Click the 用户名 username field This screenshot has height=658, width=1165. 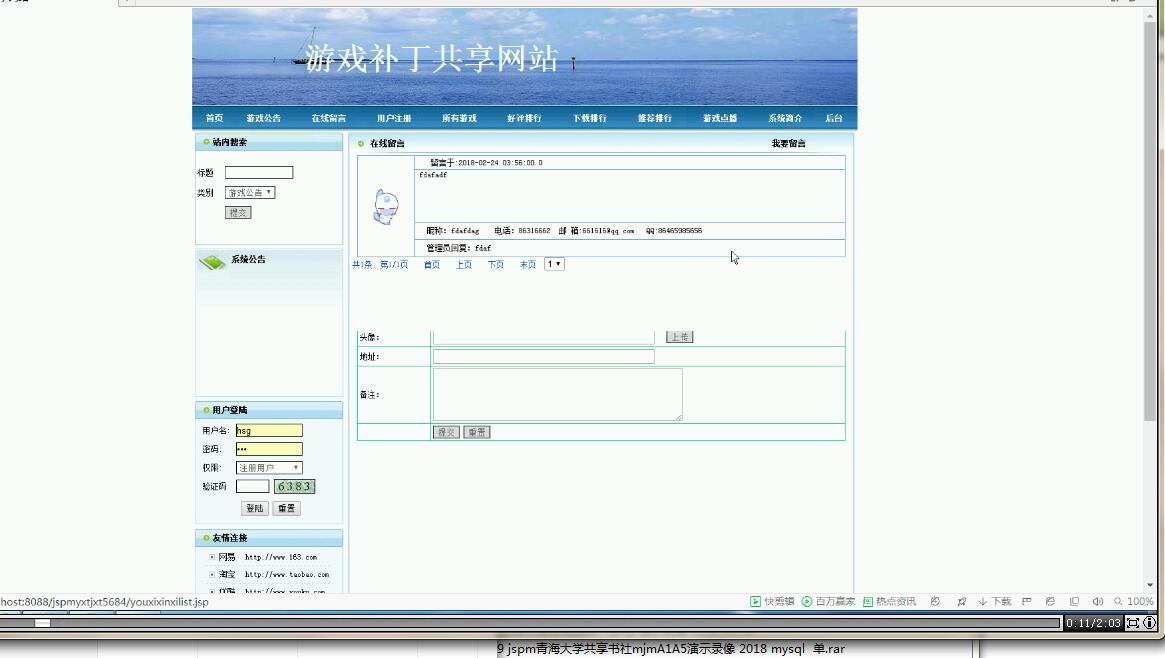coord(269,430)
